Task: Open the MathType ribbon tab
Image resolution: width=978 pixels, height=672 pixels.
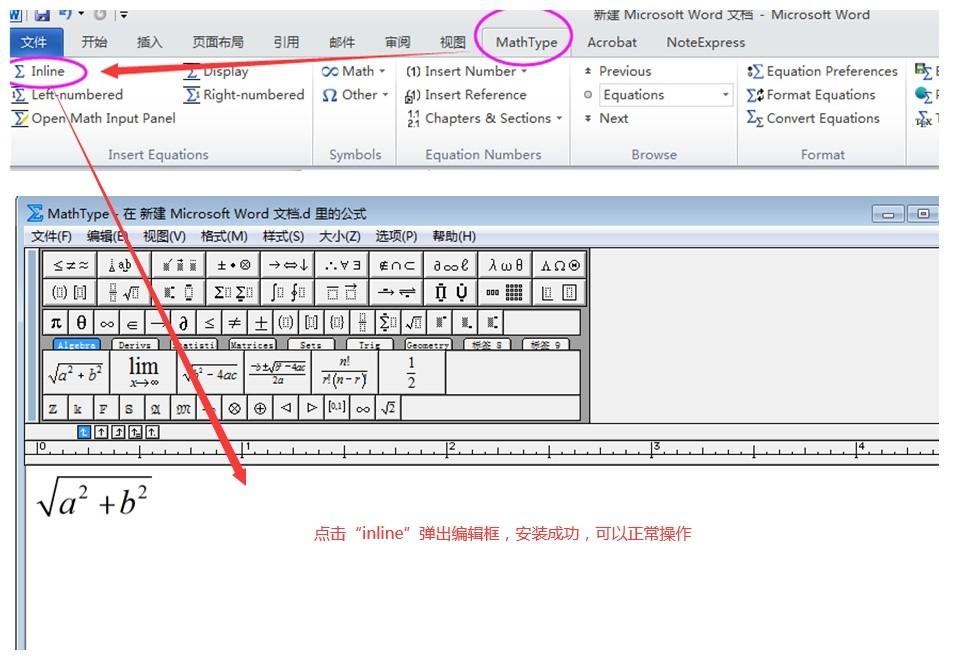Action: (526, 42)
